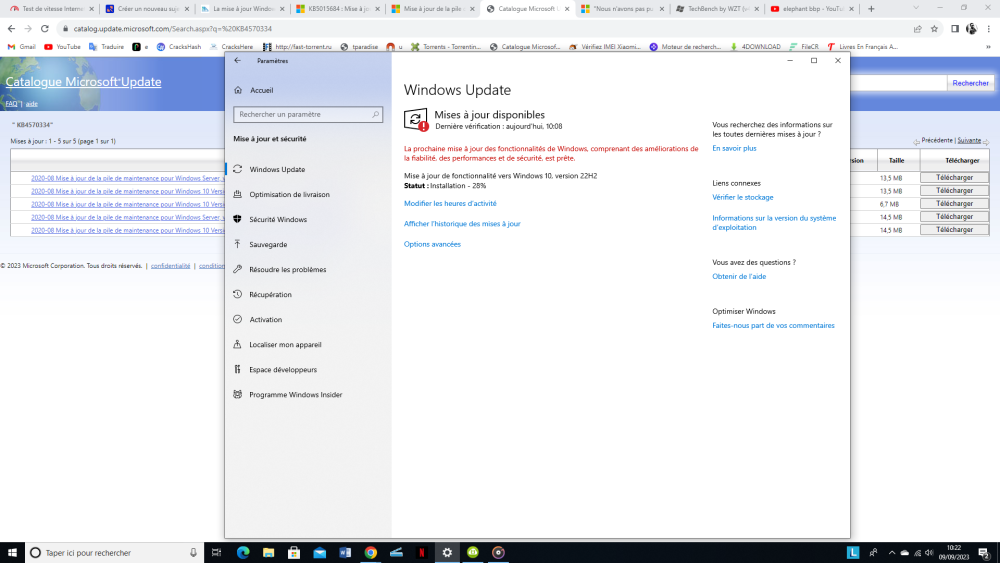Screen dimensions: 1000x563
Task: Open the Traduire bookmark
Action: pyautogui.click(x=107, y=47)
